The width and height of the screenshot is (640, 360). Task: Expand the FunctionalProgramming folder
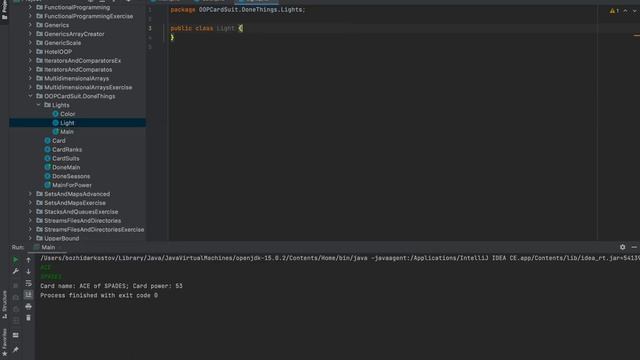click(30, 7)
